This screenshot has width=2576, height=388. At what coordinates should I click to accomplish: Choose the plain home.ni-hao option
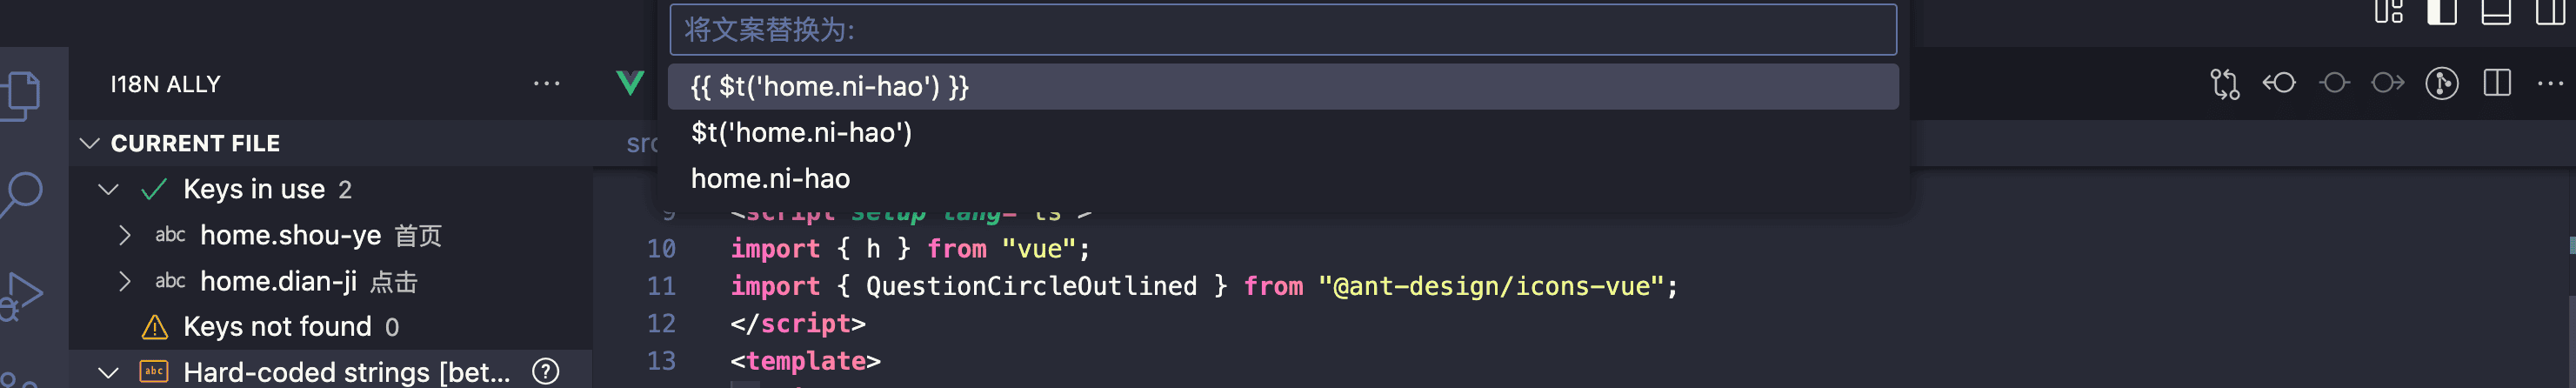(x=1282, y=179)
